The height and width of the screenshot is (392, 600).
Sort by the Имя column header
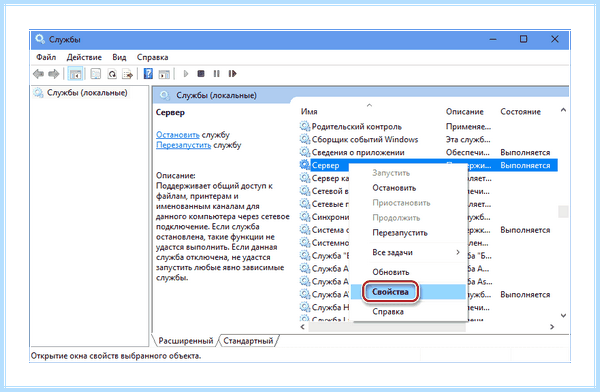[x=309, y=111]
